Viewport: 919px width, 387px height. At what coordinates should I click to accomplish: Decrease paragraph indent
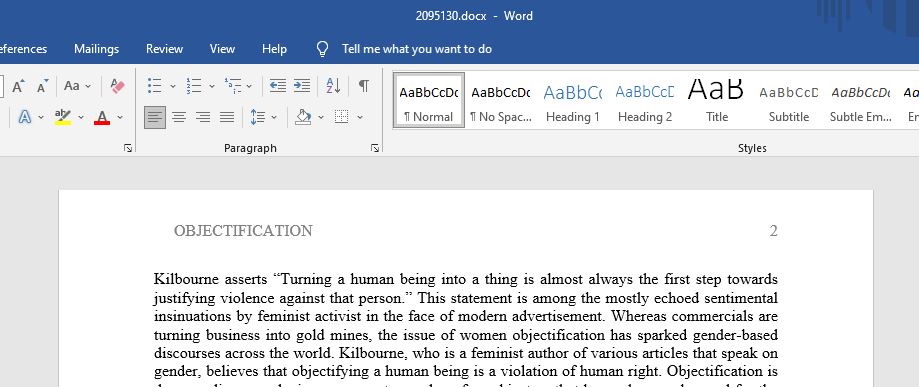point(278,86)
